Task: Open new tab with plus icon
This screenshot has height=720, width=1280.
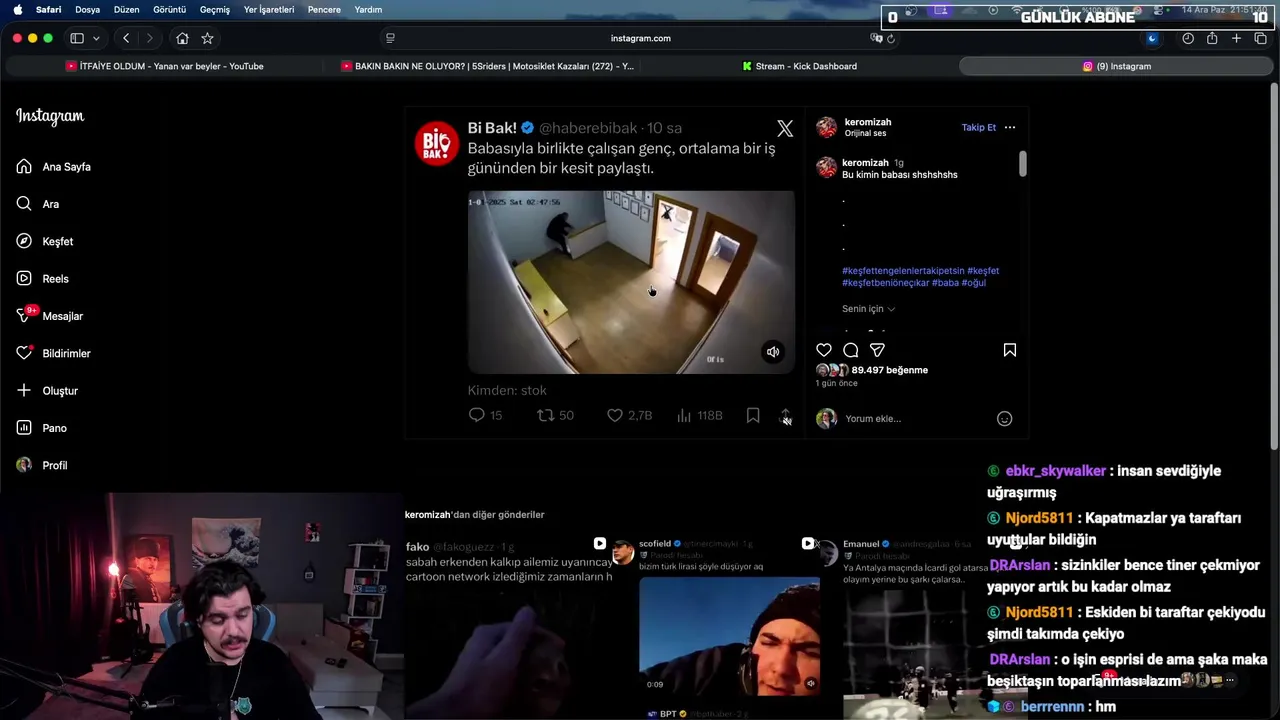Action: point(1236,38)
